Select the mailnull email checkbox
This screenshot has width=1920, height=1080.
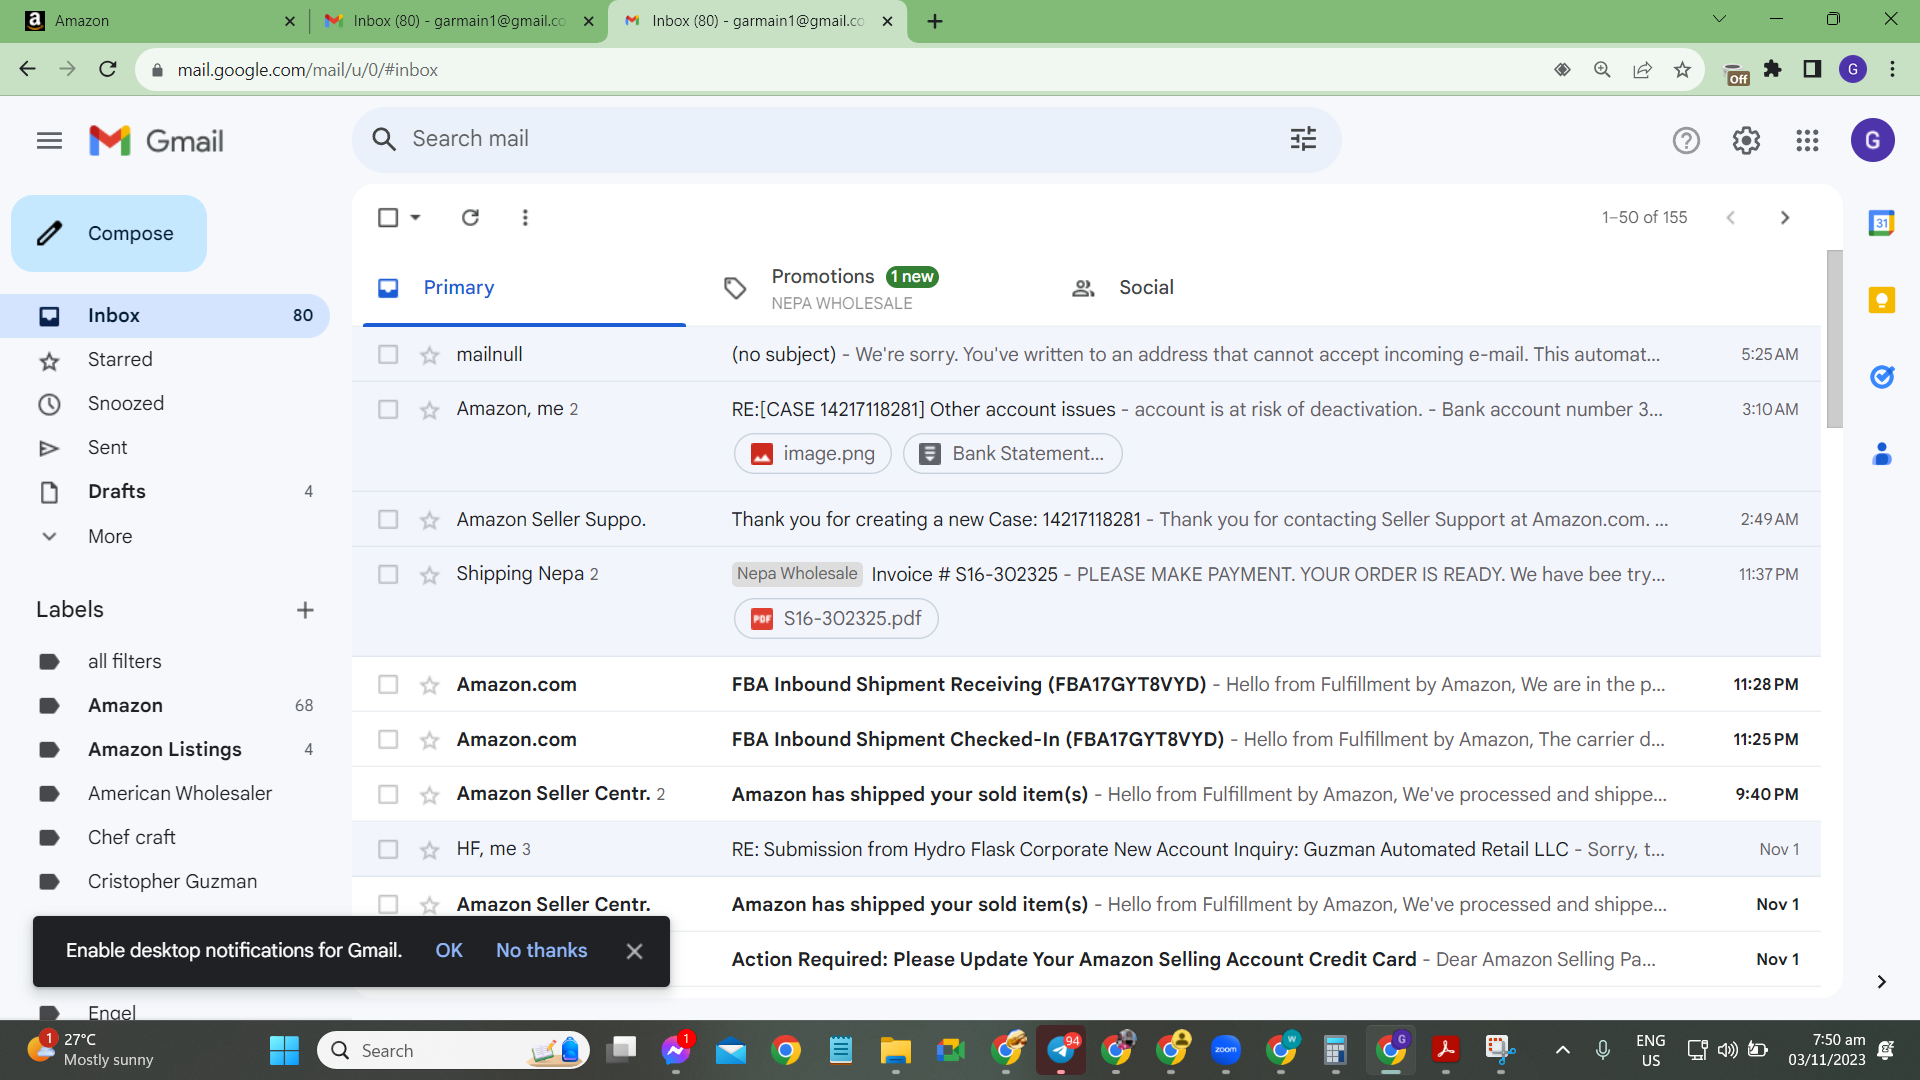tap(388, 354)
